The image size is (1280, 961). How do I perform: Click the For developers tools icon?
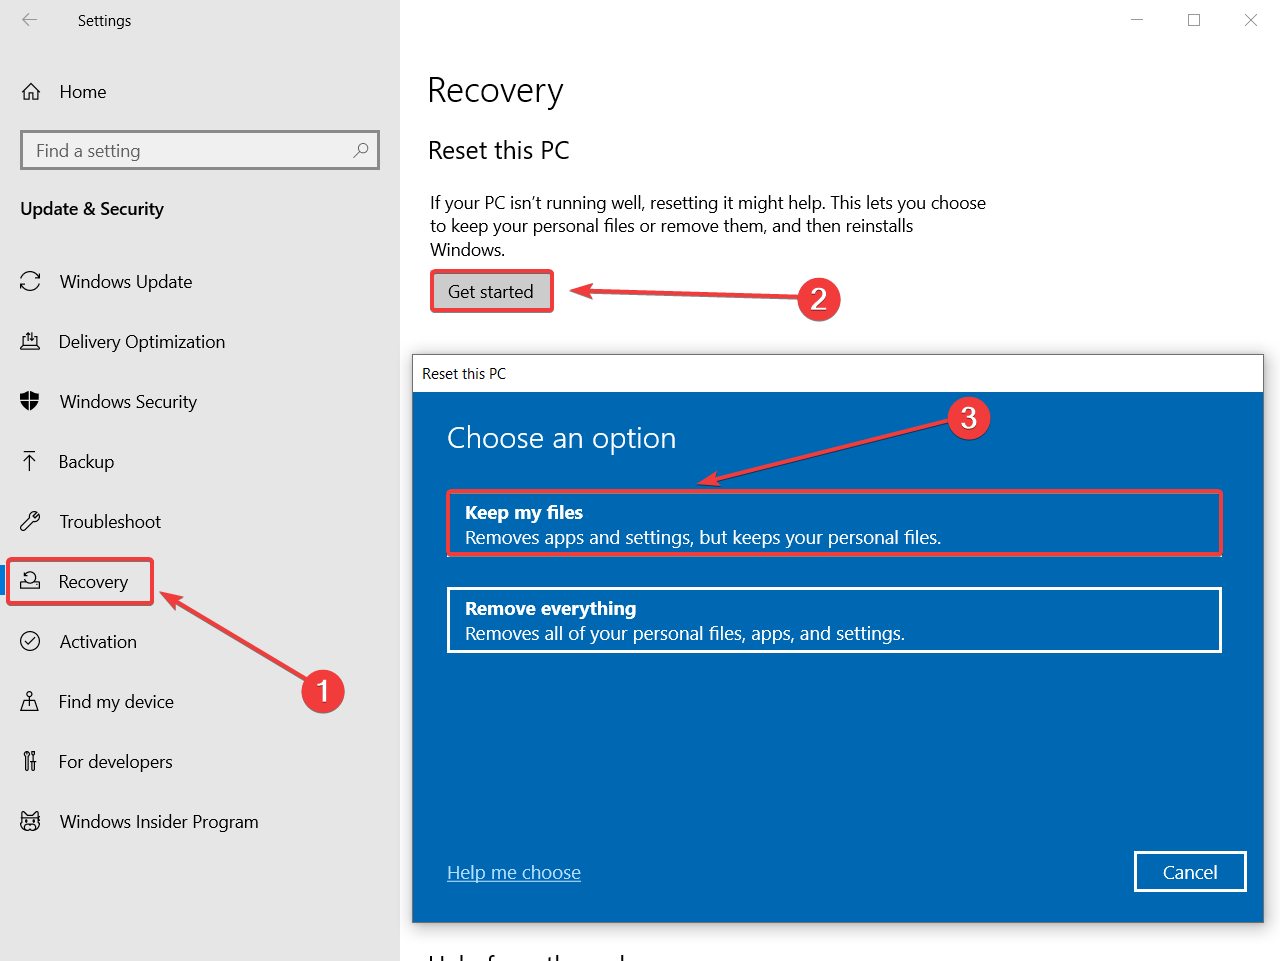(30, 761)
